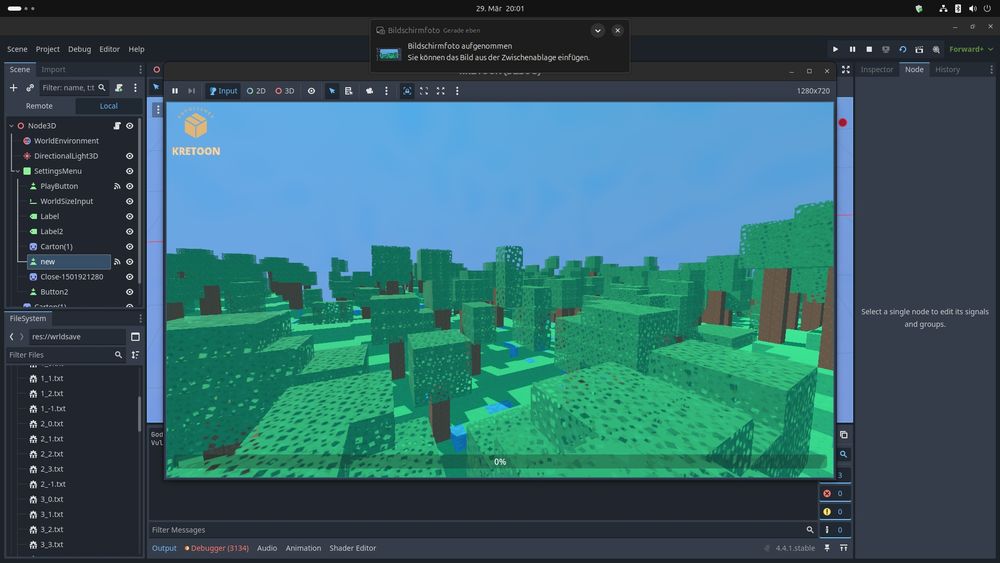This screenshot has height=563, width=1000.
Task: Enable movie maker mode icon
Action: (936, 49)
